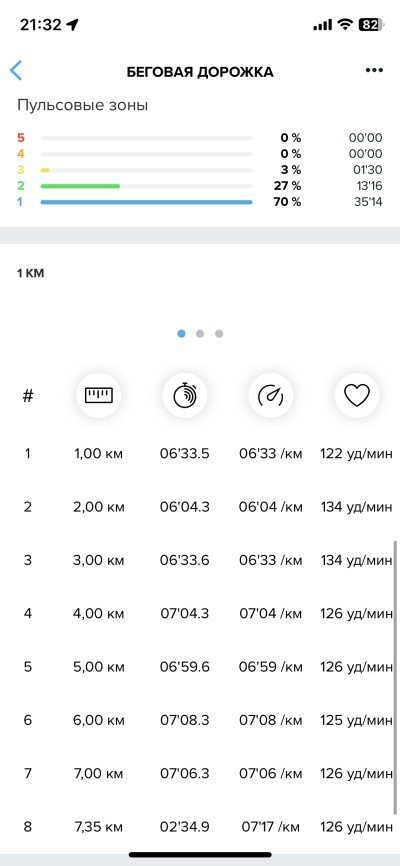The height and width of the screenshot is (866, 400).
Task: Tap the stopwatch lap time icon
Action: pos(185,395)
